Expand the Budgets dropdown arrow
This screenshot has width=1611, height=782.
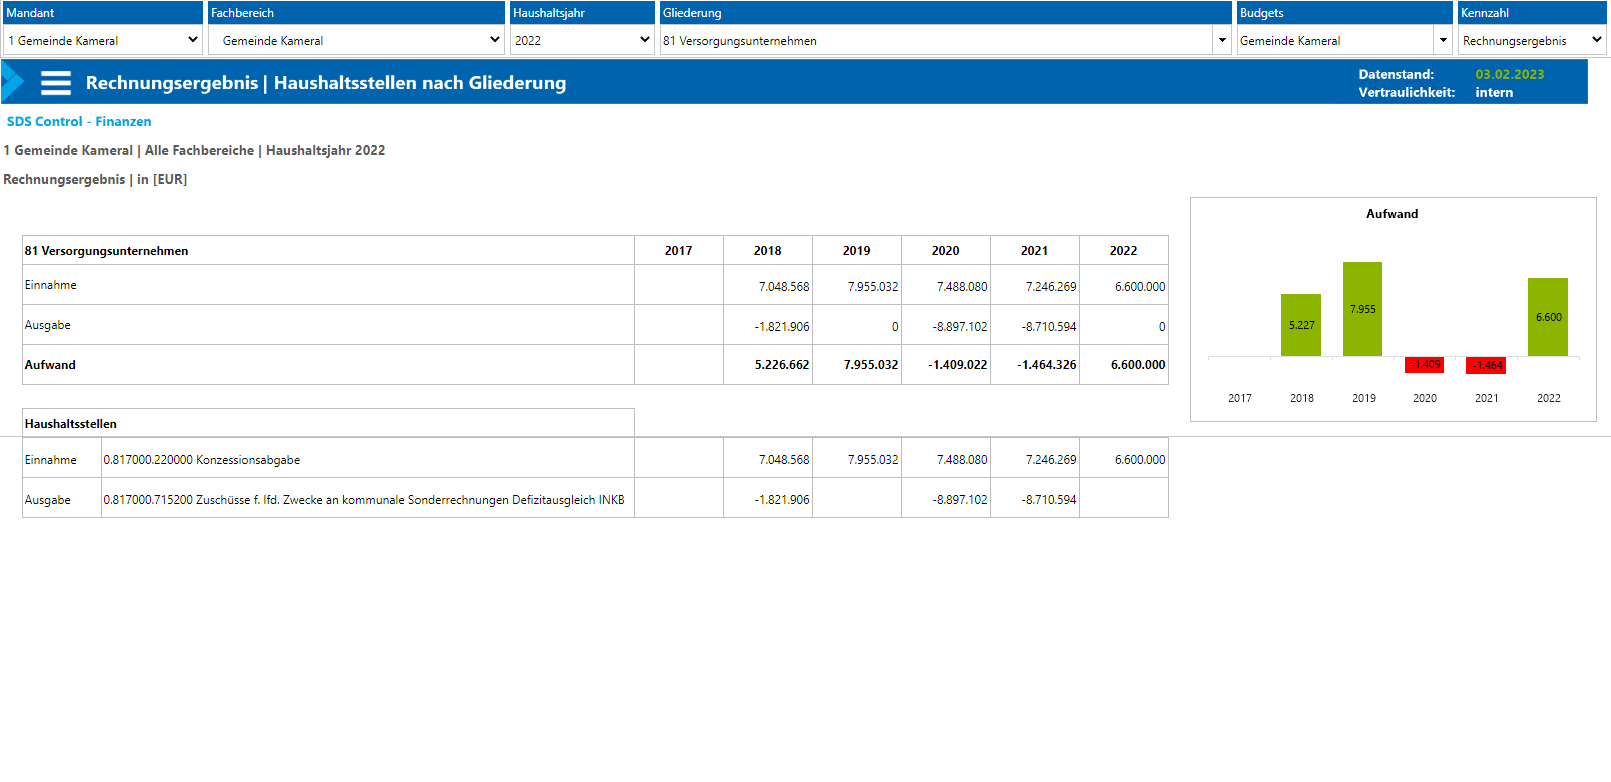click(x=1443, y=40)
